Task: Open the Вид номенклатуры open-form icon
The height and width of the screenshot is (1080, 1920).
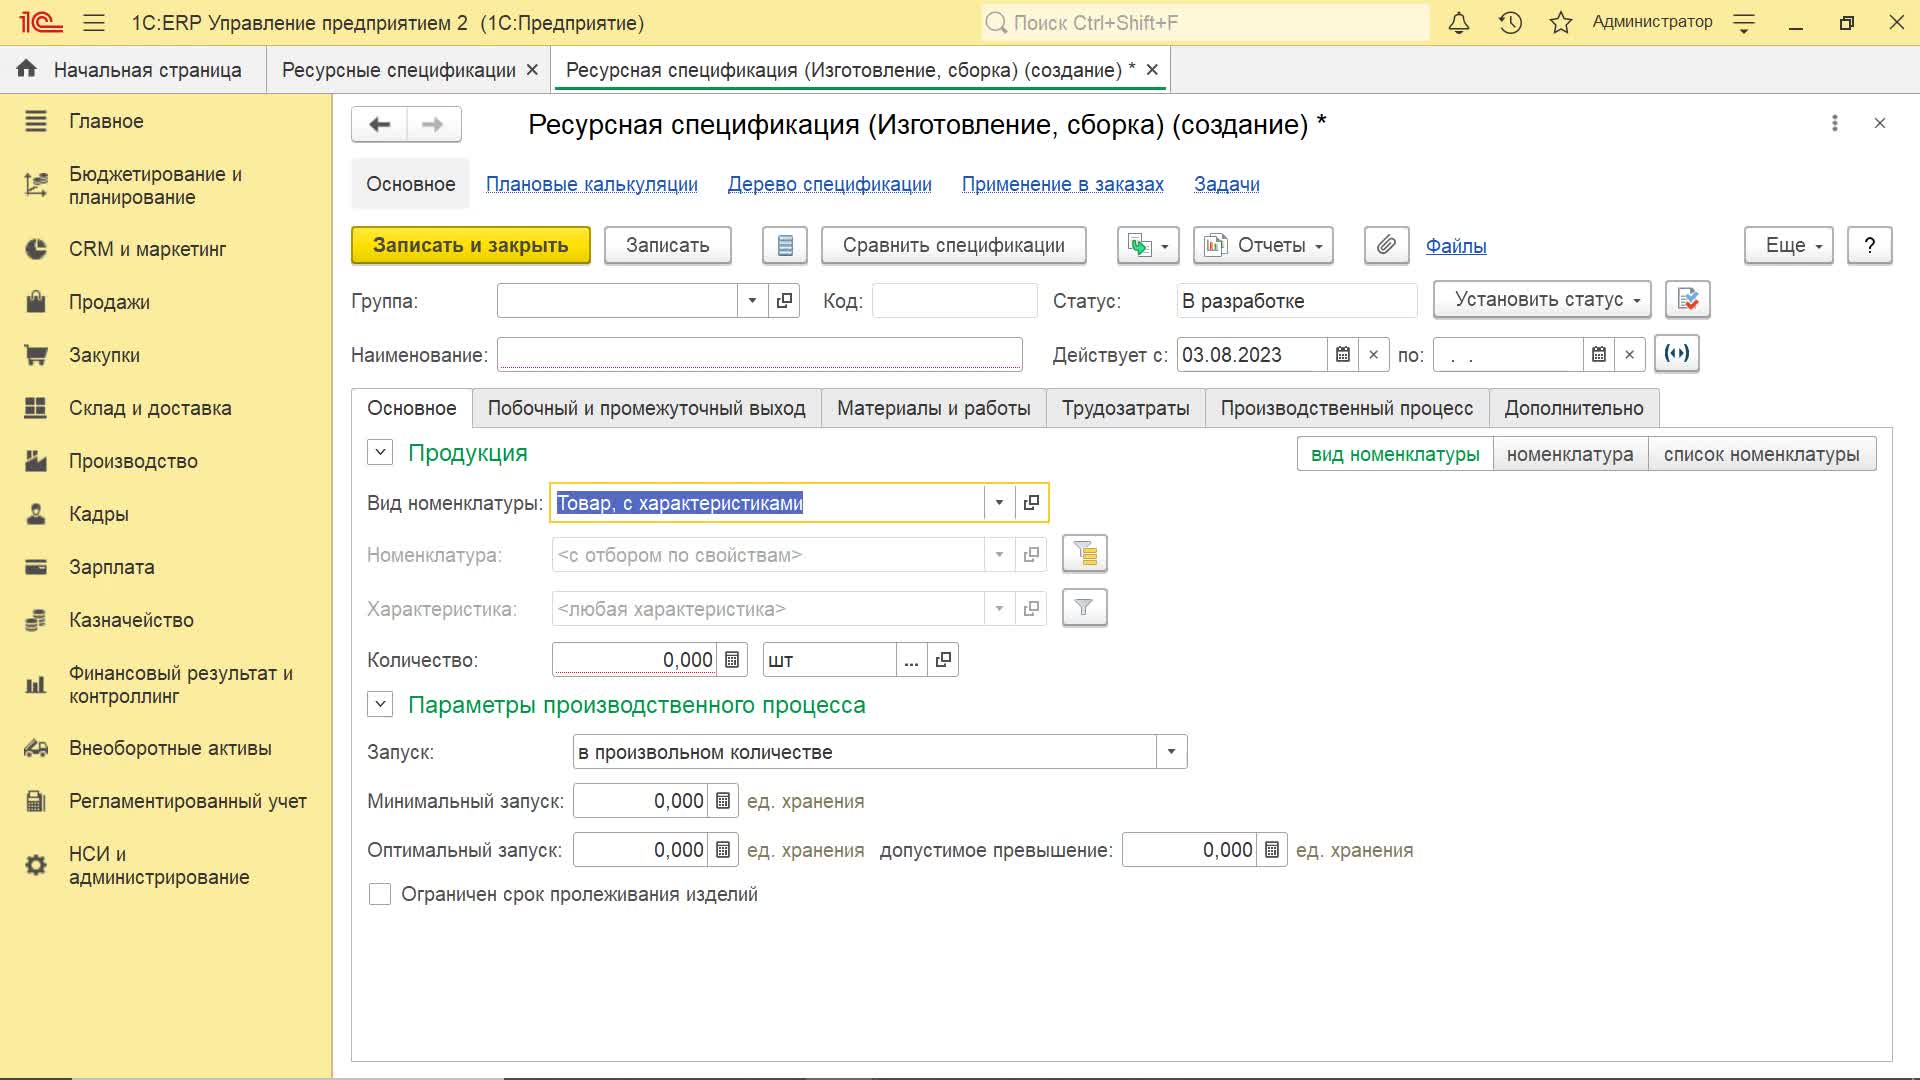Action: [x=1031, y=503]
